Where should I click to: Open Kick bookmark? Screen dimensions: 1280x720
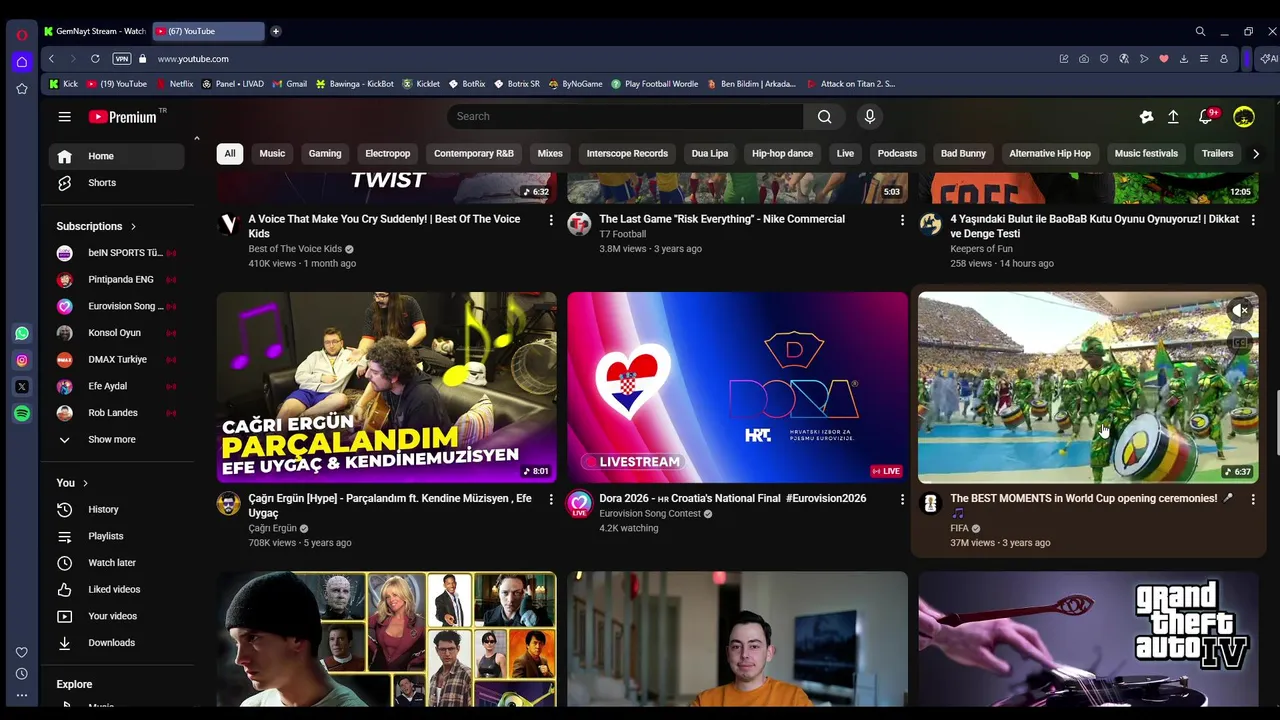63,84
